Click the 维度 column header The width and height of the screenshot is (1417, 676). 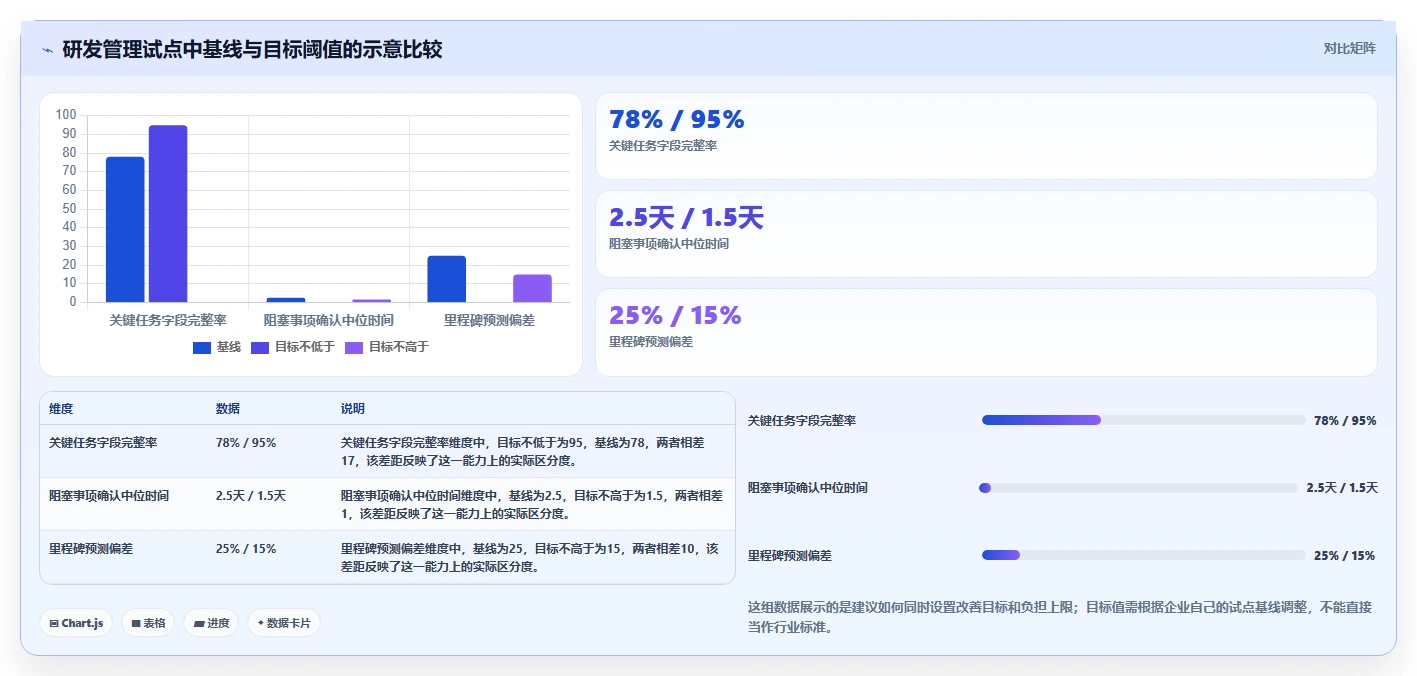pyautogui.click(x=61, y=409)
